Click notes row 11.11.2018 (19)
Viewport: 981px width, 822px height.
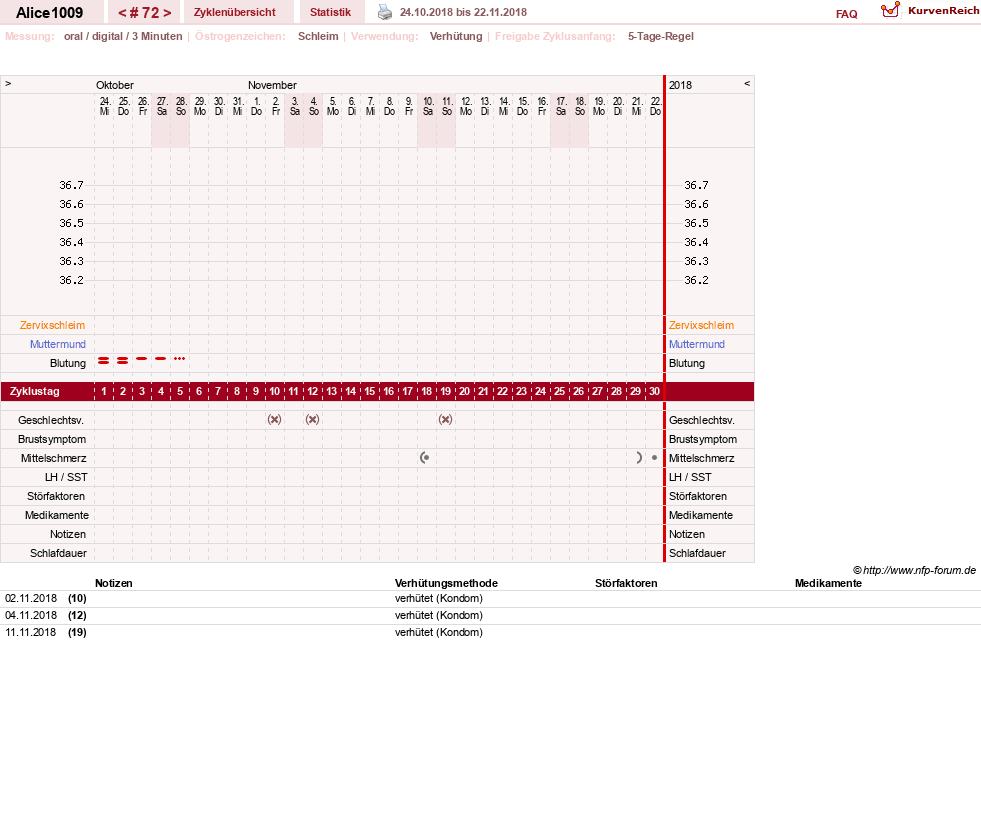tap(490, 632)
